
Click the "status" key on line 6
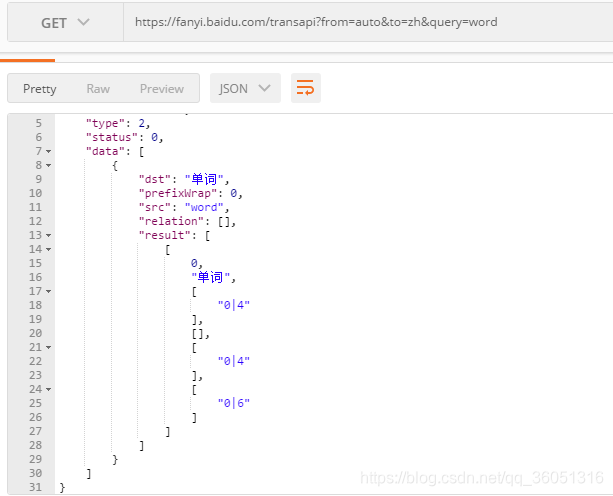(112, 137)
